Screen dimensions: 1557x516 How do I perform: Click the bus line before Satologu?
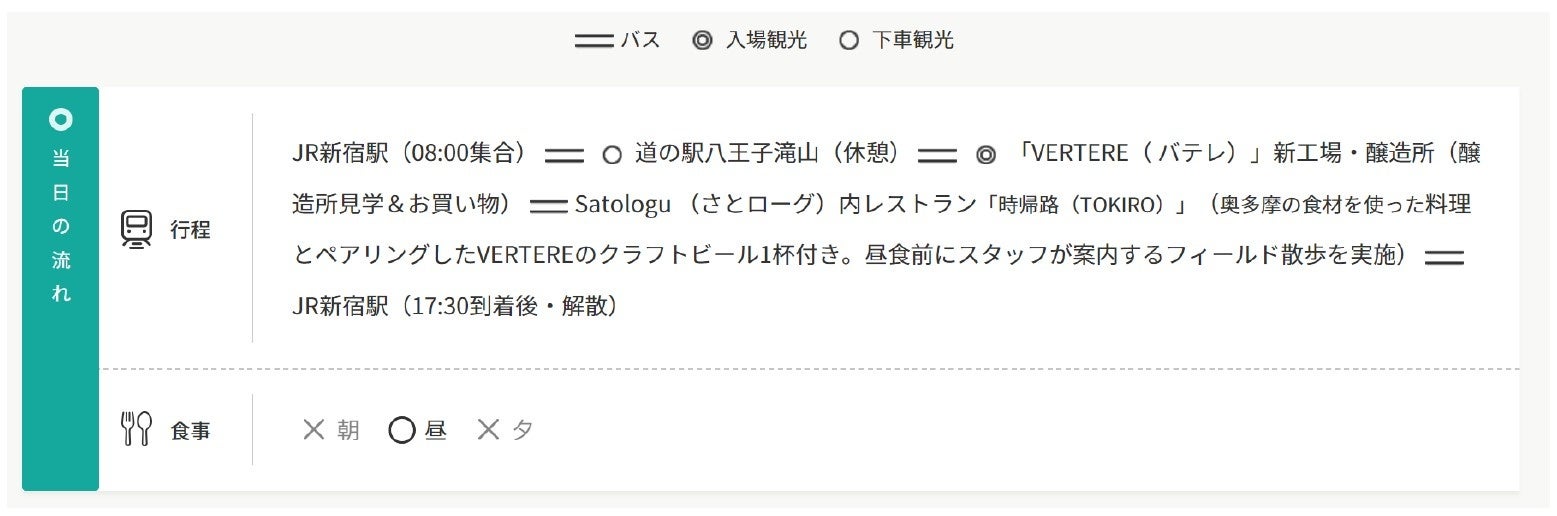549,205
